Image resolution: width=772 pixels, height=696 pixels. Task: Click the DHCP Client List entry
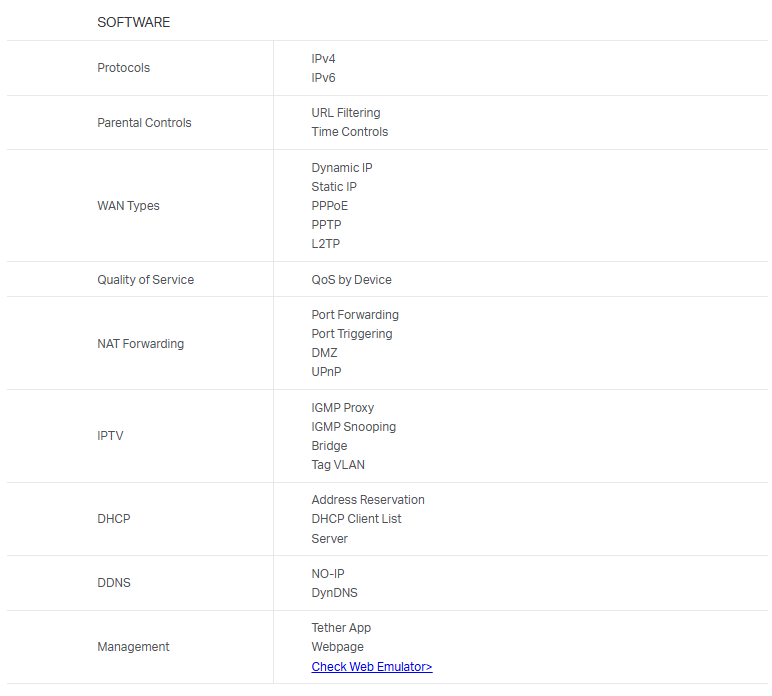[356, 519]
